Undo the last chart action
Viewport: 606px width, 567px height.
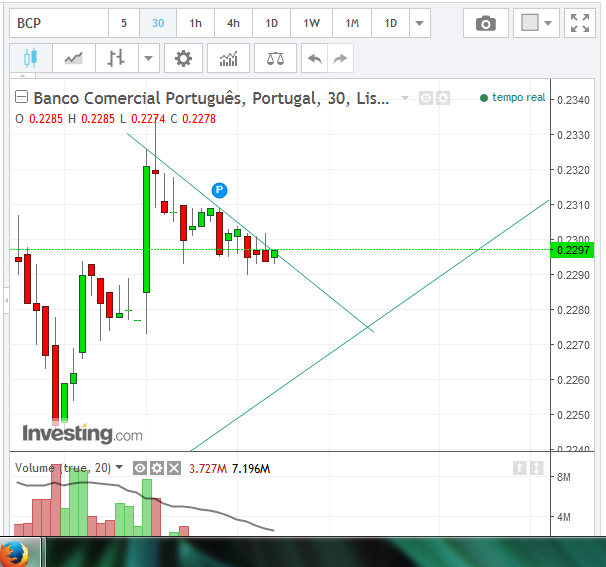coord(315,58)
